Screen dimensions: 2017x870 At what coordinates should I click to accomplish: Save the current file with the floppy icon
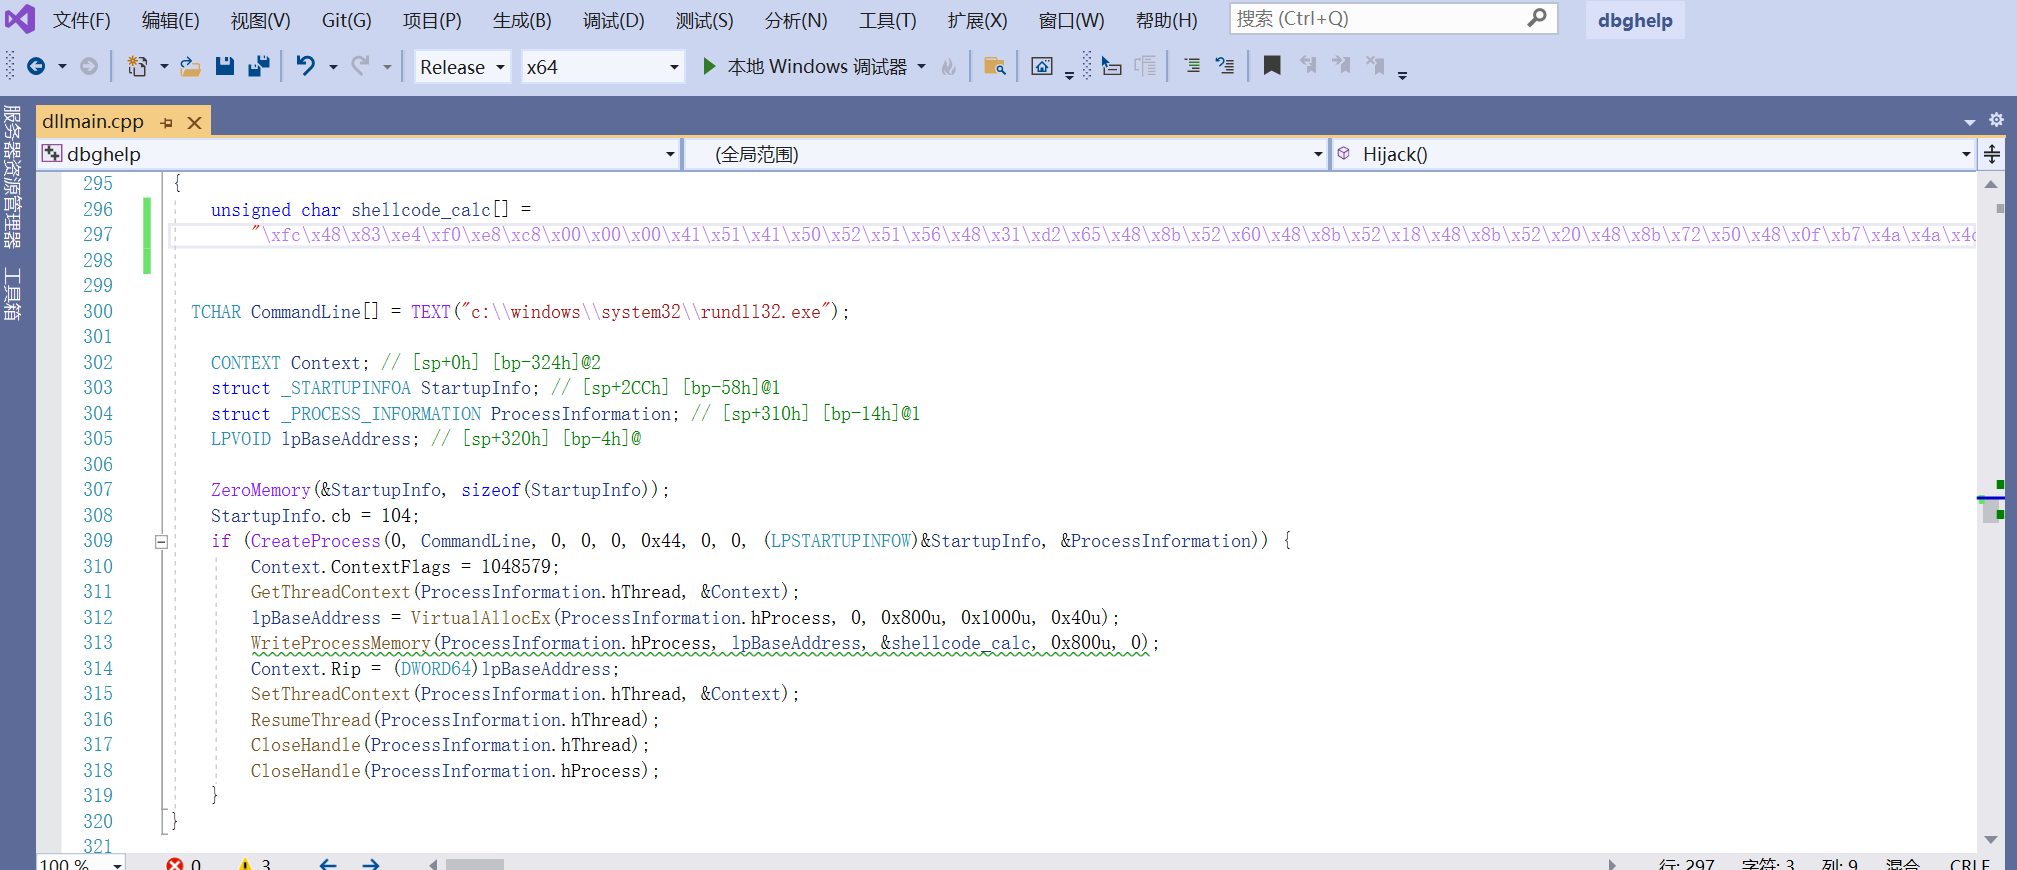224,66
